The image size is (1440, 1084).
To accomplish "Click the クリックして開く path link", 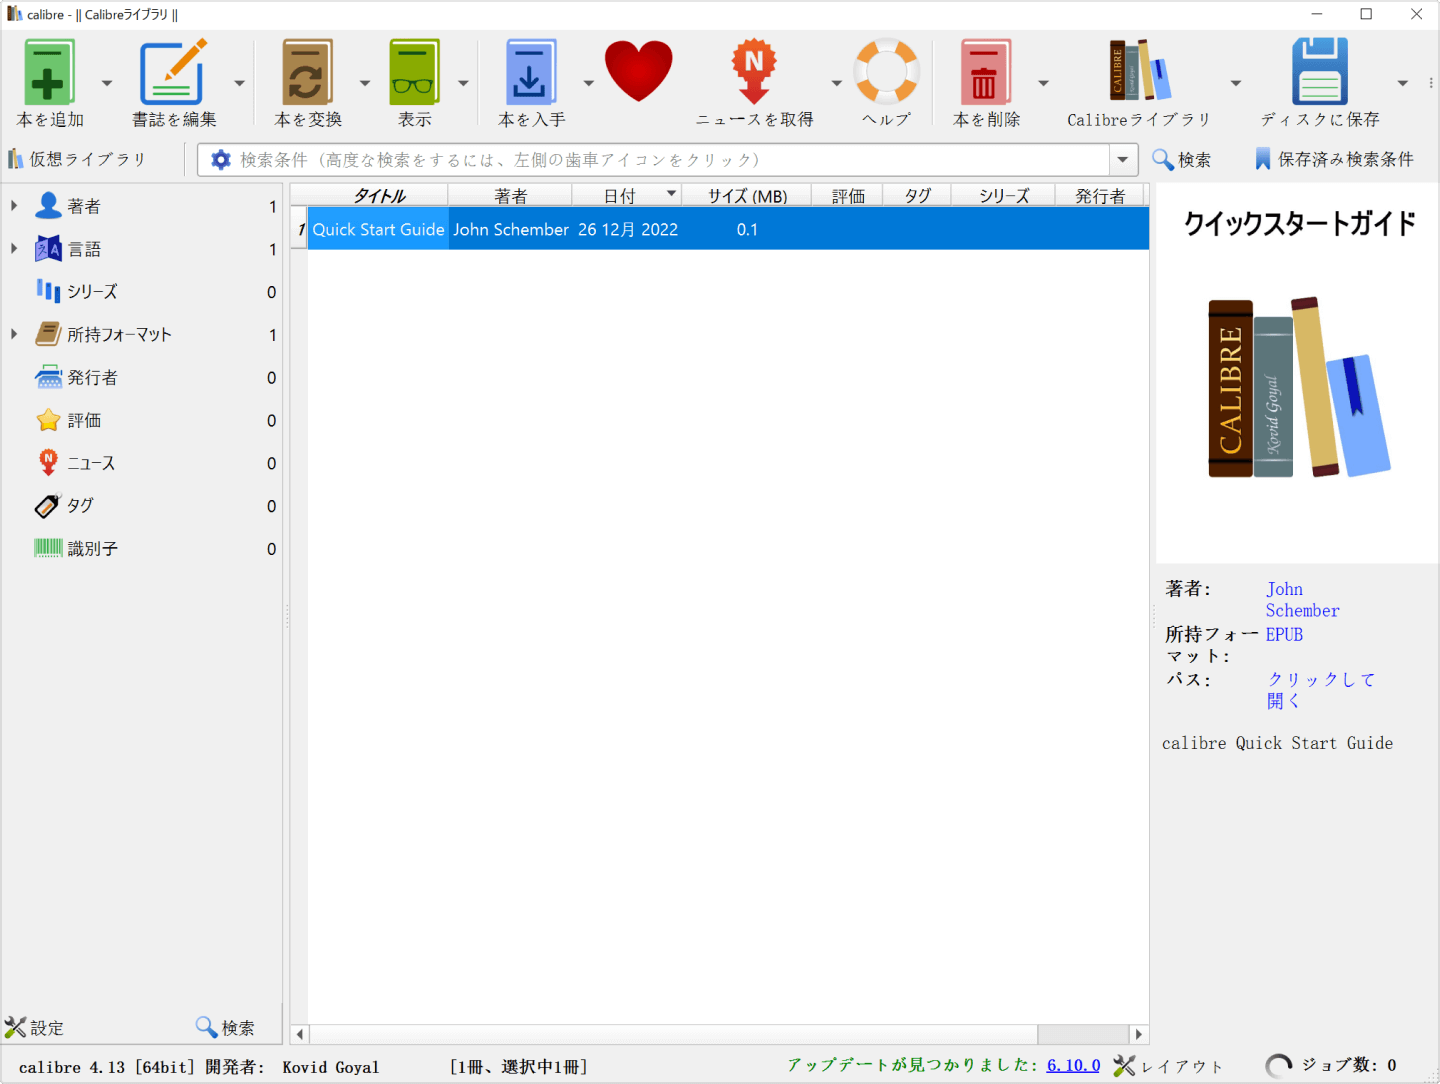I will (1321, 690).
